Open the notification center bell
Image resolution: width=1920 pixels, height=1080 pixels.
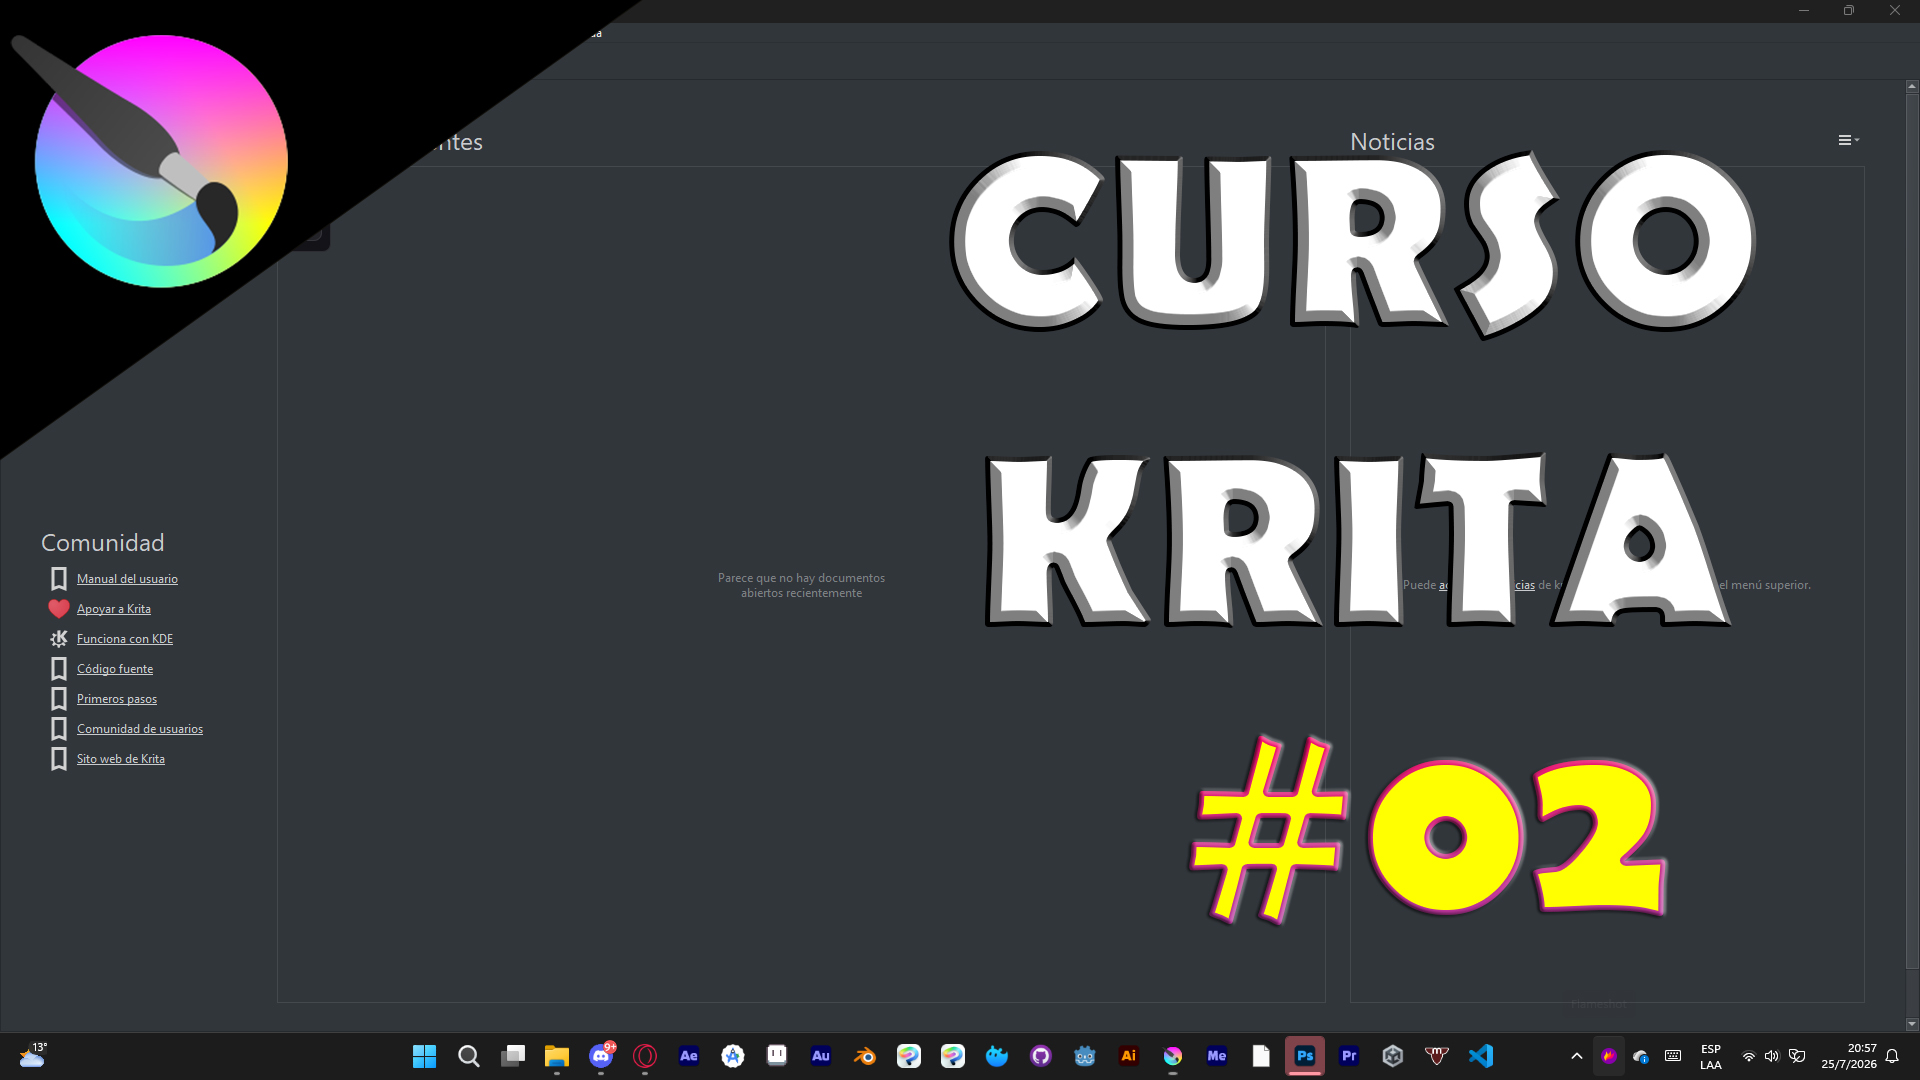tap(1892, 1056)
